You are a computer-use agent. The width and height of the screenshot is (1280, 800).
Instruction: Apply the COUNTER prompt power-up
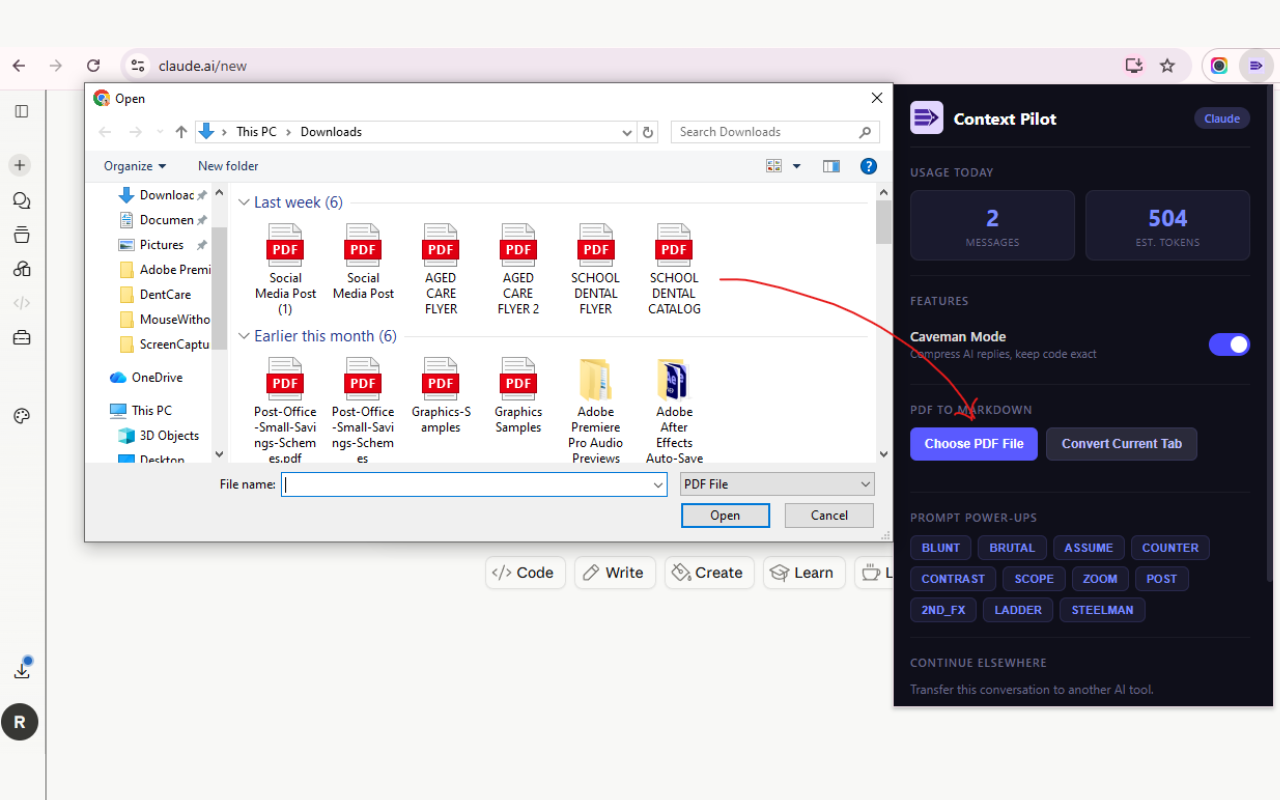1170,548
